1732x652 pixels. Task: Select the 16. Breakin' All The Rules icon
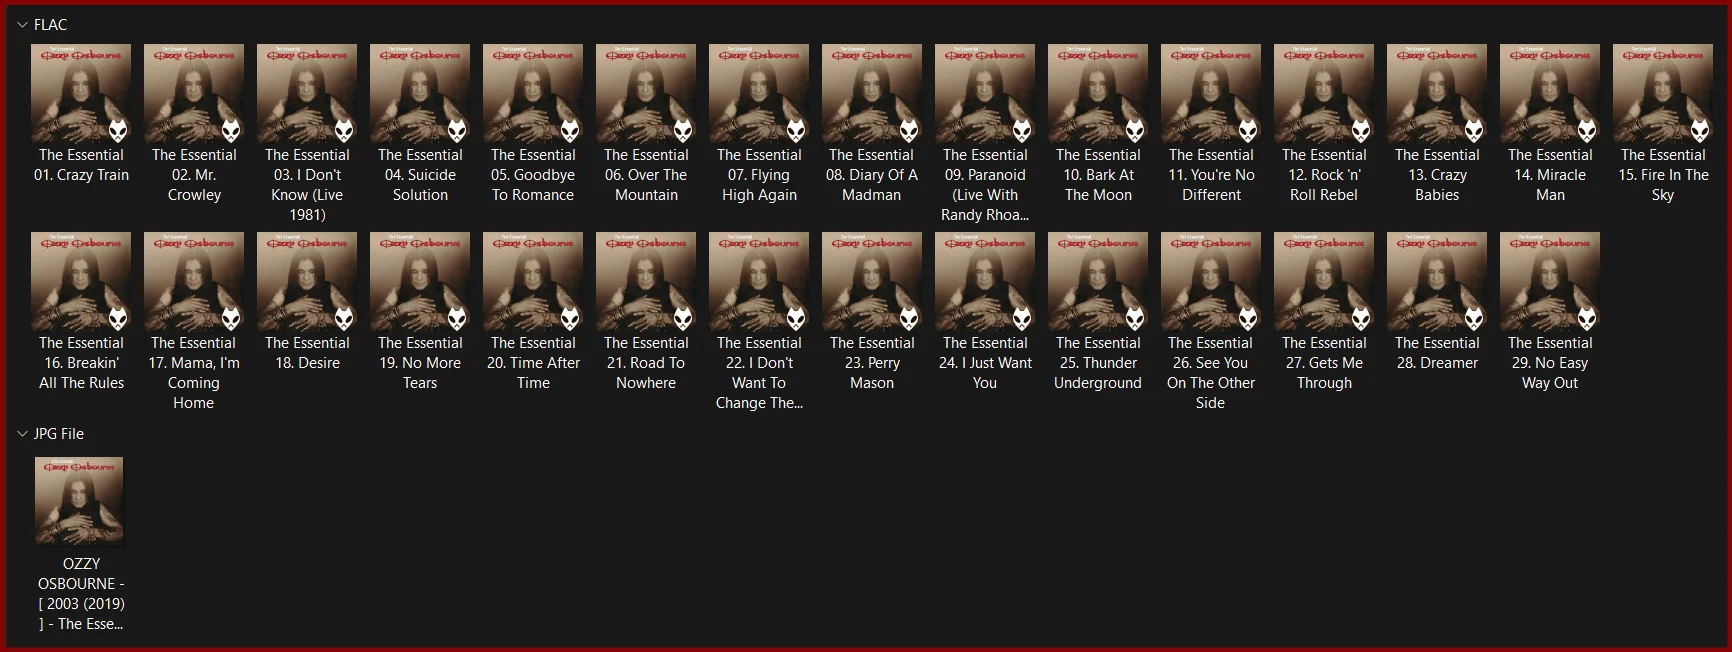click(81, 282)
